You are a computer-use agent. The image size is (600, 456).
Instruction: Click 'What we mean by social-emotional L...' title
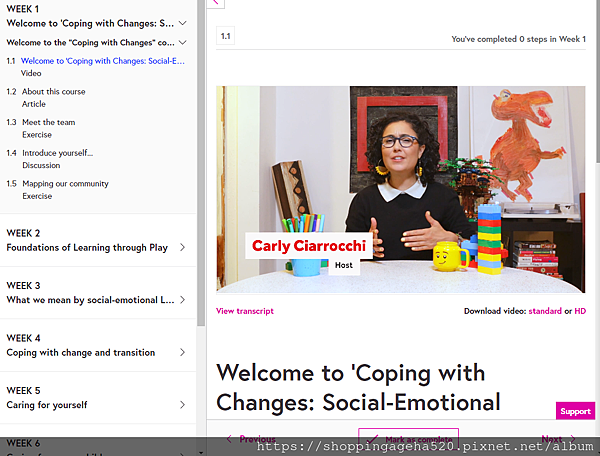90,300
